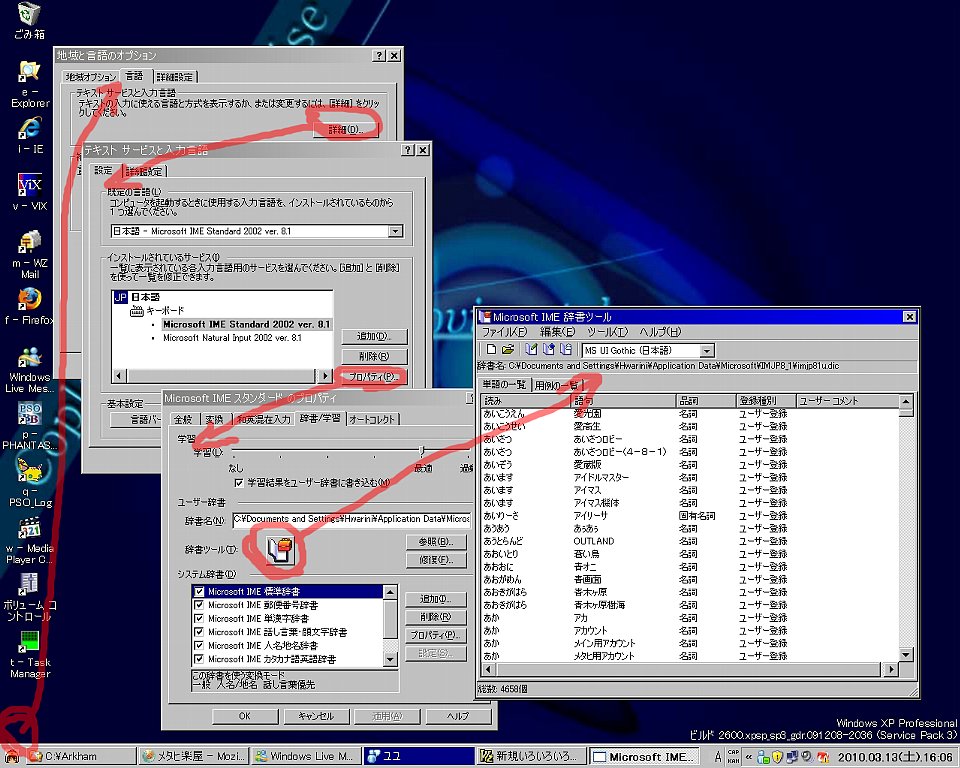Image resolution: width=960 pixels, height=768 pixels.
Task: Switch to Windows Live Messenger taskbar button
Action: coord(305,757)
